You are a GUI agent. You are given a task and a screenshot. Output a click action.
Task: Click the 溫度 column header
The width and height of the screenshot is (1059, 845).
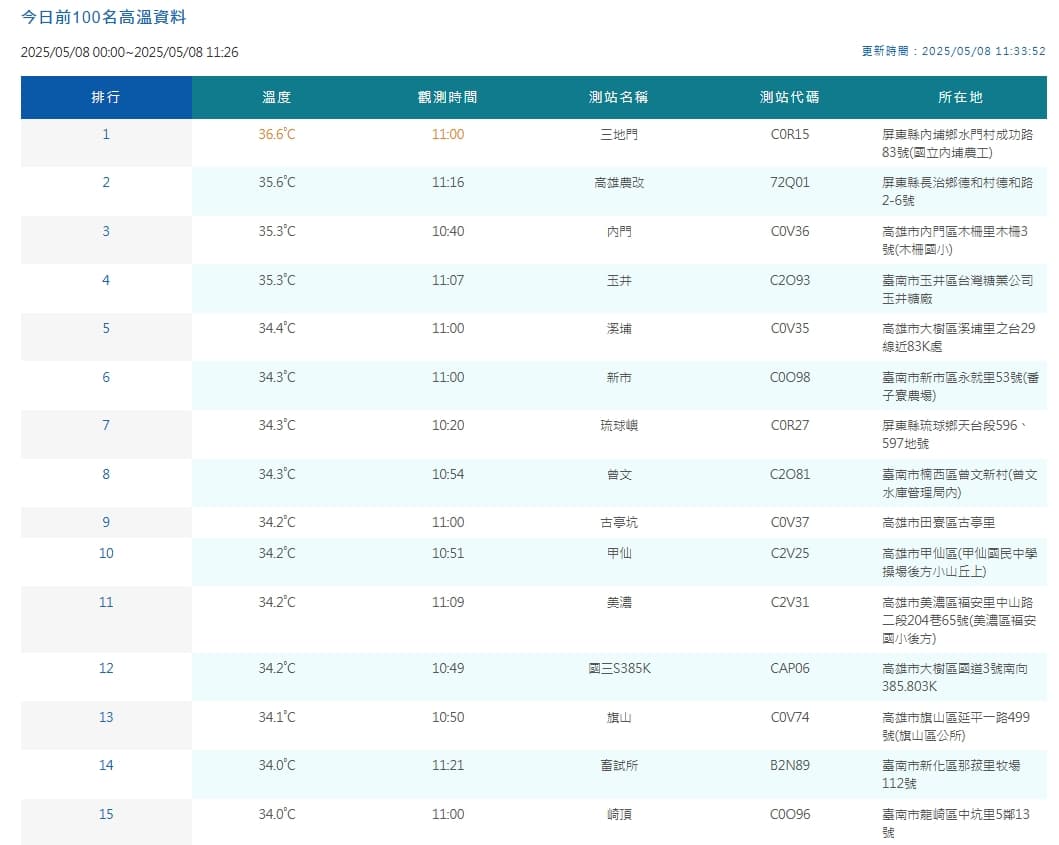point(277,97)
